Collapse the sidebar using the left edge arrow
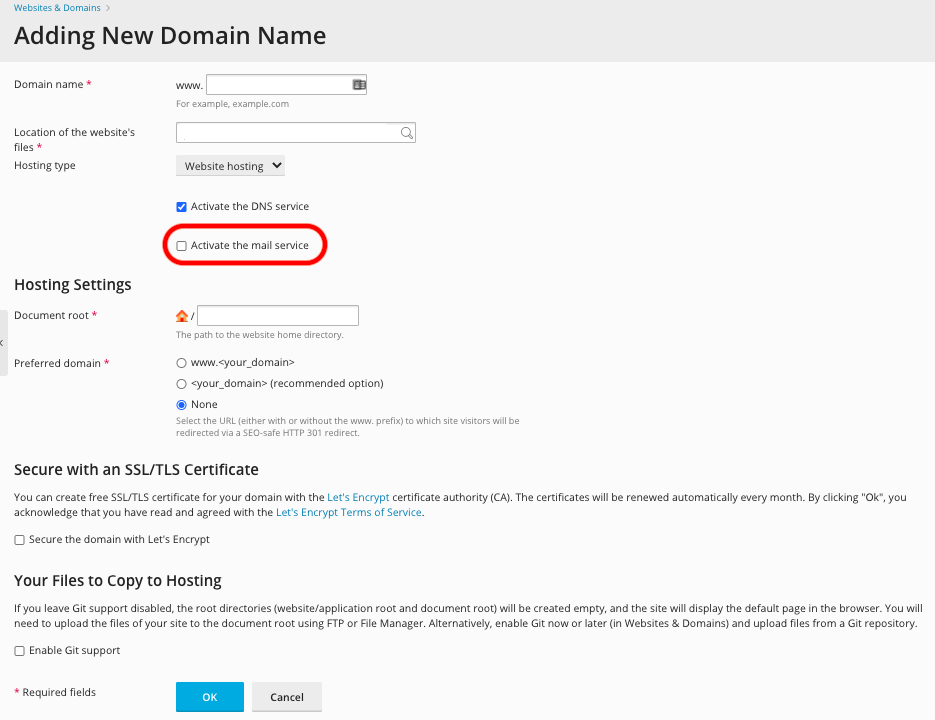This screenshot has height=720, width=935. click(3, 343)
